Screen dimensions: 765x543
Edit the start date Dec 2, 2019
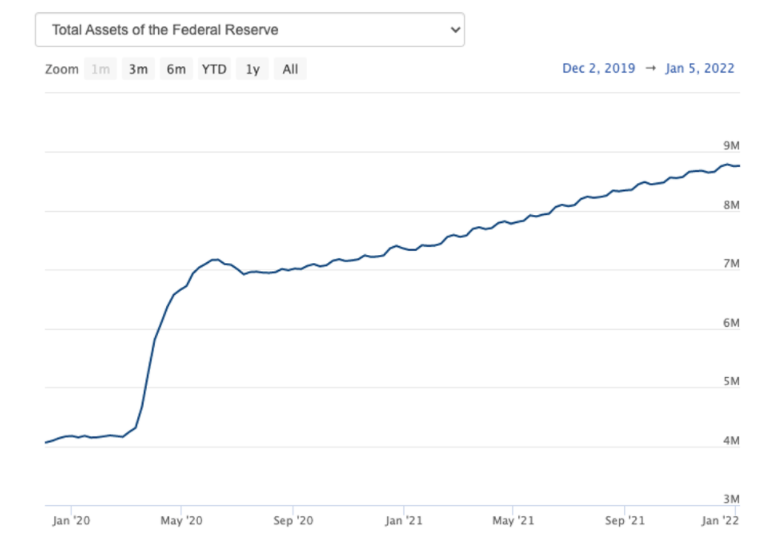tap(599, 69)
